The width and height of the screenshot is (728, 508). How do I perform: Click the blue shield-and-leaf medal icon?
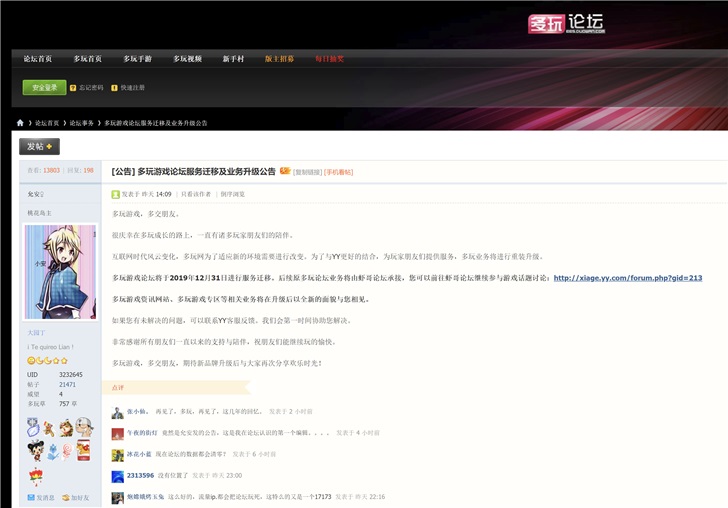33,427
